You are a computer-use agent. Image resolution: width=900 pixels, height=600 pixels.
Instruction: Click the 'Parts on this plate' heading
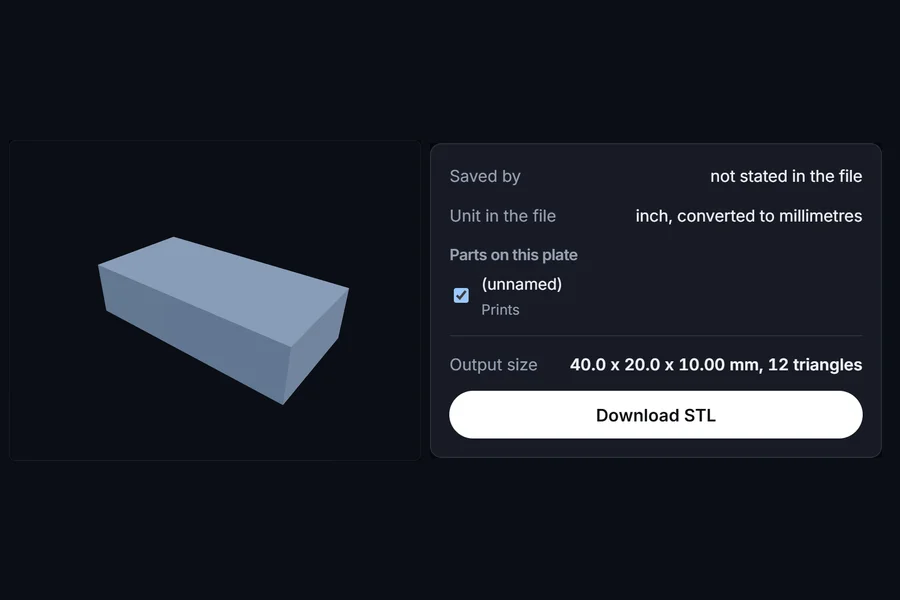513,254
